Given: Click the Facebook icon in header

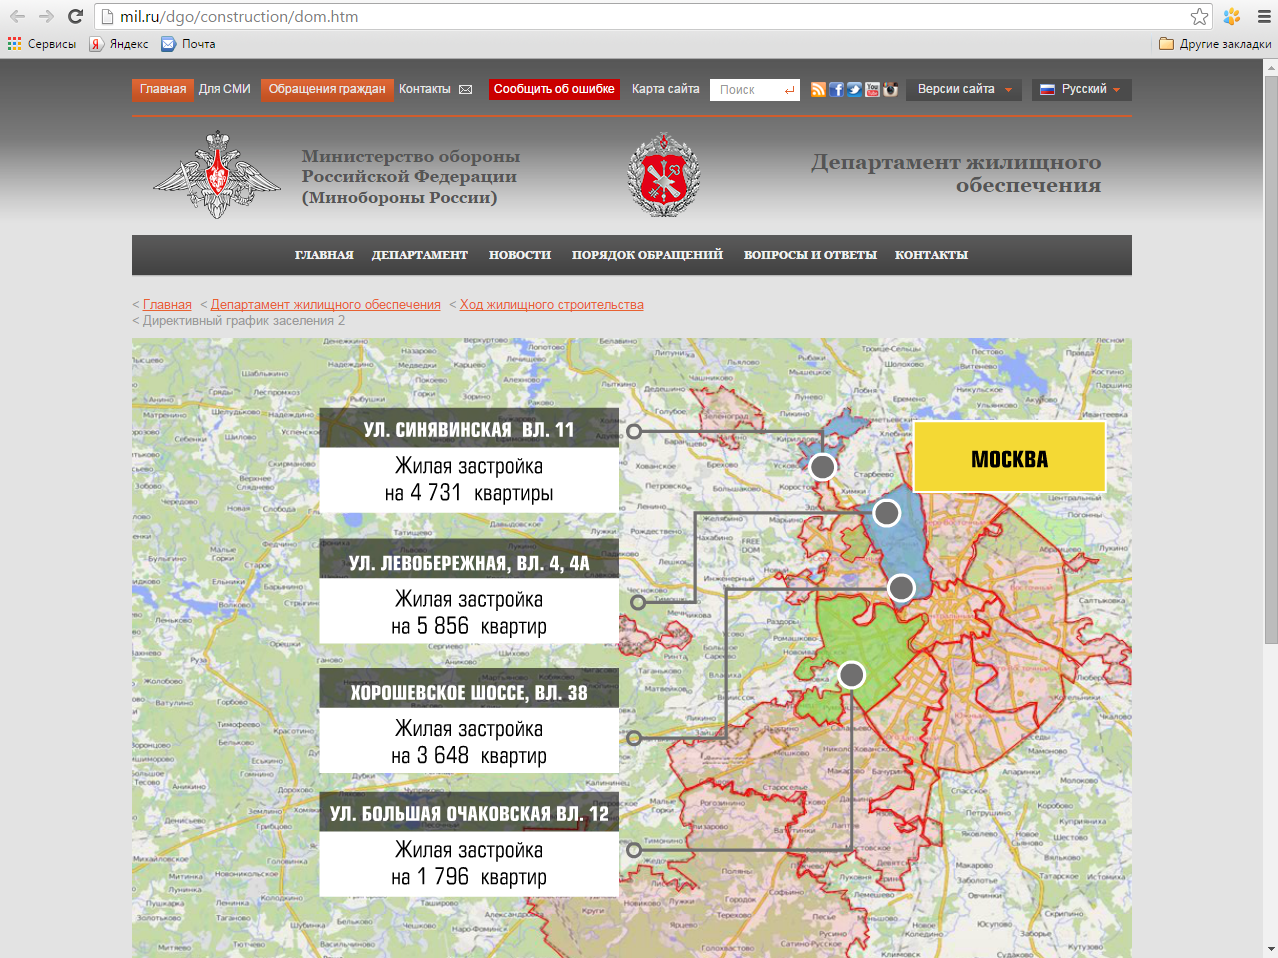Looking at the screenshot, I should pos(836,90).
